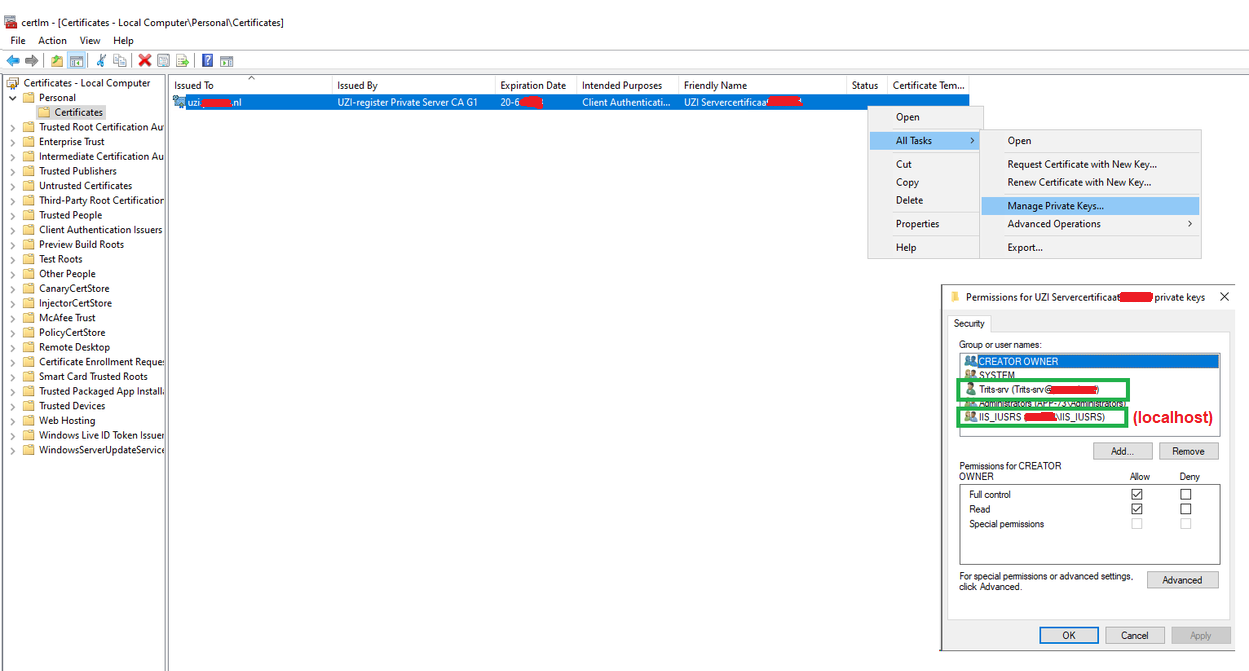Click the Up one level folder icon
Viewport: 1249px width, 671px height.
(x=57, y=61)
